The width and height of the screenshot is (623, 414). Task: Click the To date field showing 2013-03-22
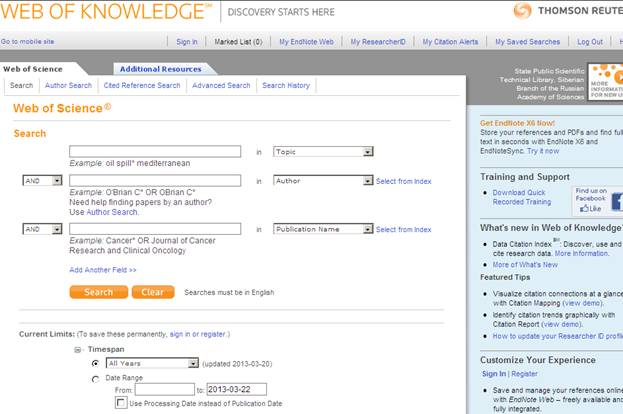(236, 389)
